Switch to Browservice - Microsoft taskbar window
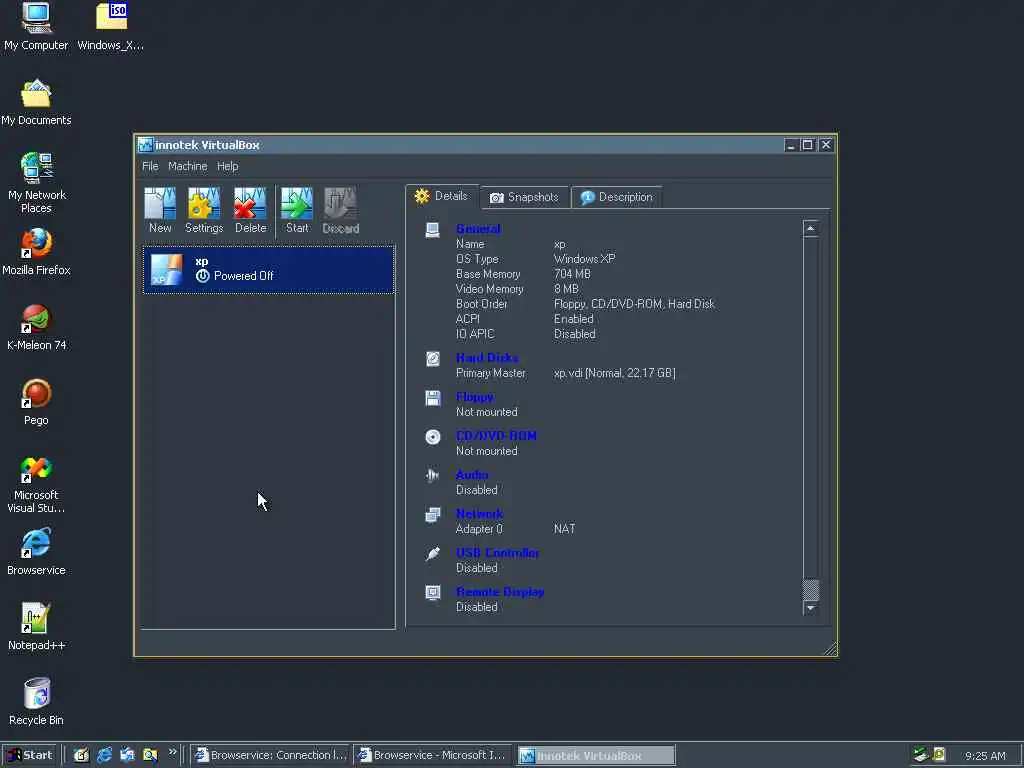Screen dimensions: 1024x768 point(432,756)
